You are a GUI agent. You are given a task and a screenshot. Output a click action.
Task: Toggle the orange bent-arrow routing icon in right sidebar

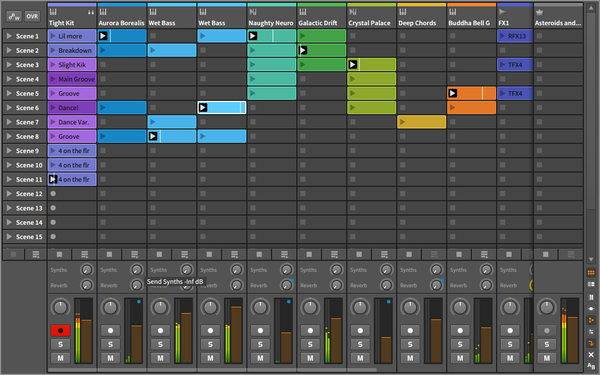pos(591,343)
